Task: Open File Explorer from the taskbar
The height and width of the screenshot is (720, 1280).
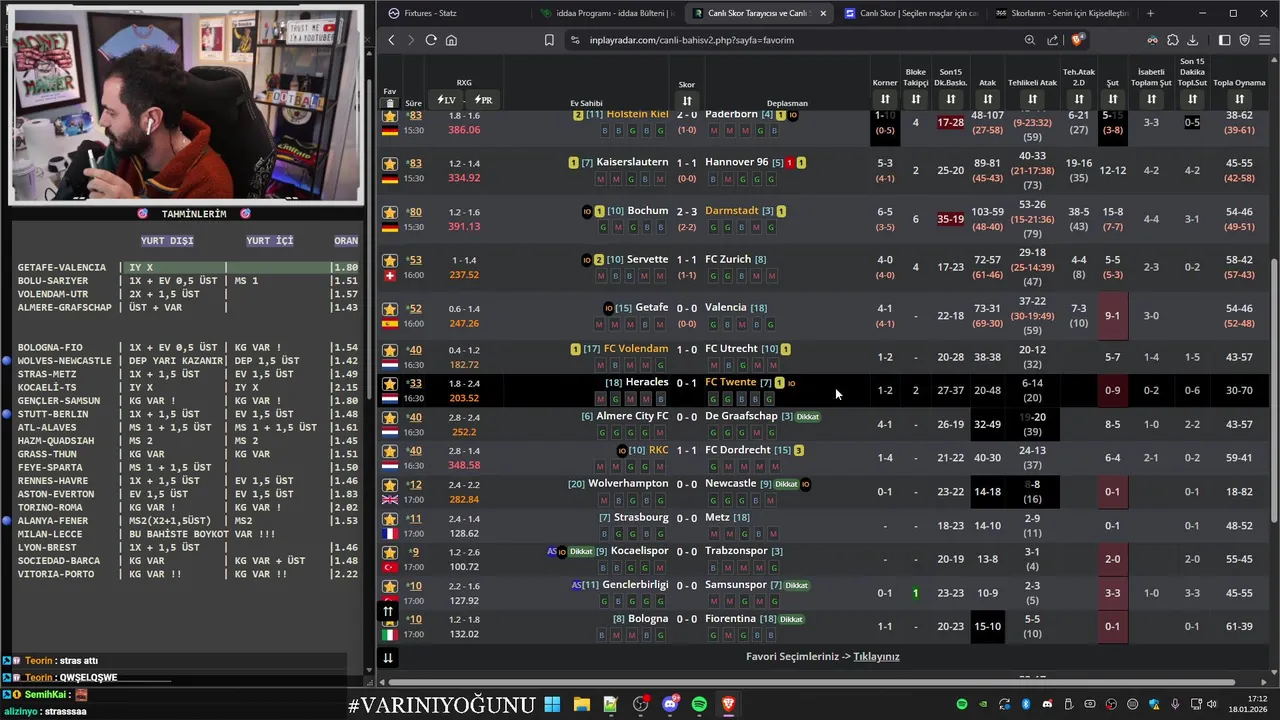Action: [x=581, y=705]
